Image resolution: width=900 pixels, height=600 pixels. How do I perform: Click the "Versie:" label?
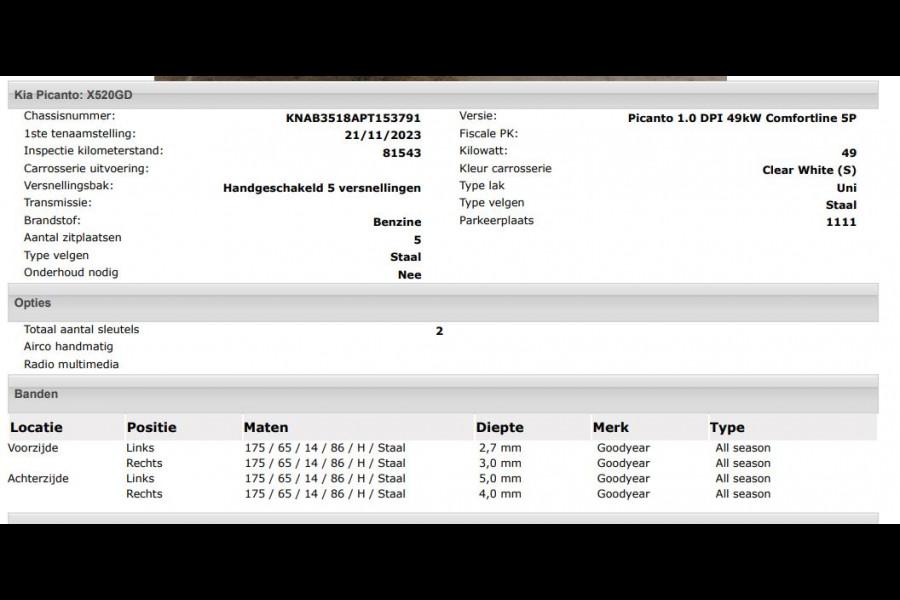point(478,115)
